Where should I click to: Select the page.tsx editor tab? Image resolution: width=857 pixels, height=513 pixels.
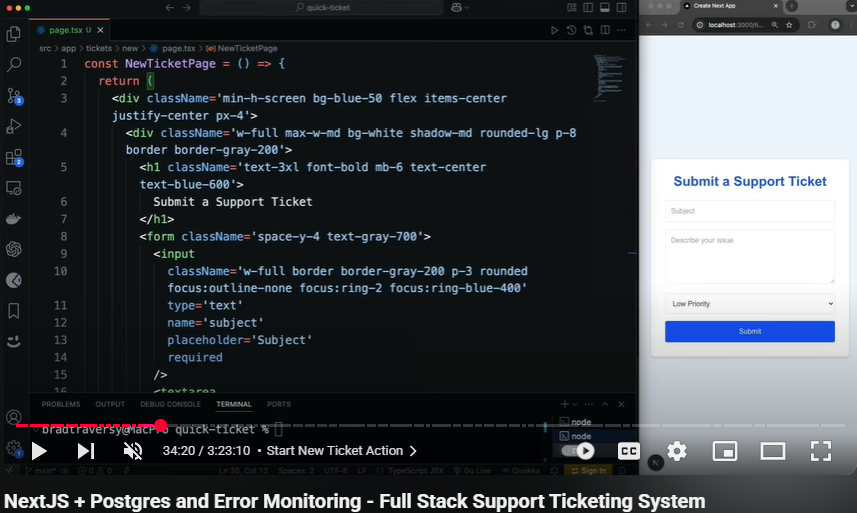69,30
